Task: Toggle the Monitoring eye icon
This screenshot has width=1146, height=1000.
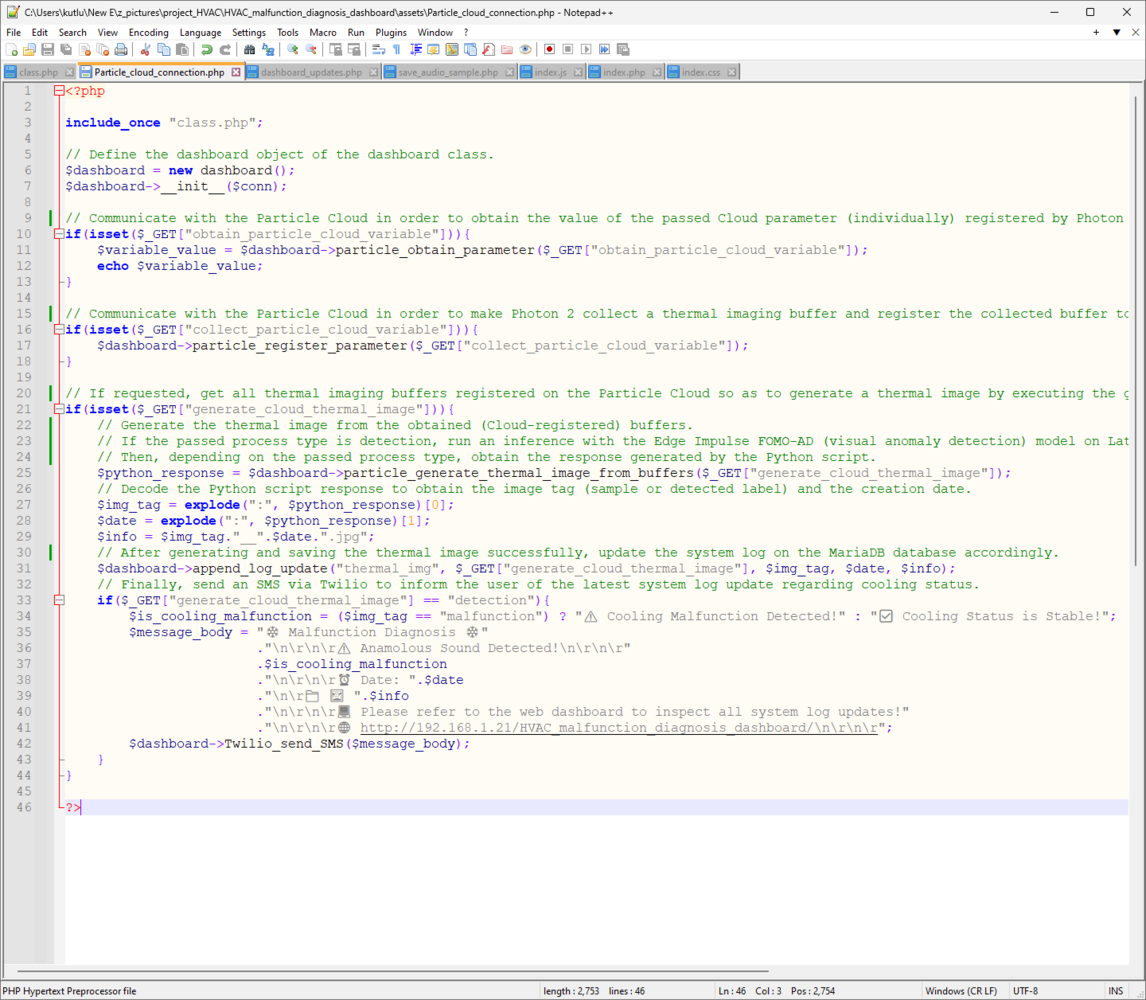Action: pyautogui.click(x=525, y=49)
